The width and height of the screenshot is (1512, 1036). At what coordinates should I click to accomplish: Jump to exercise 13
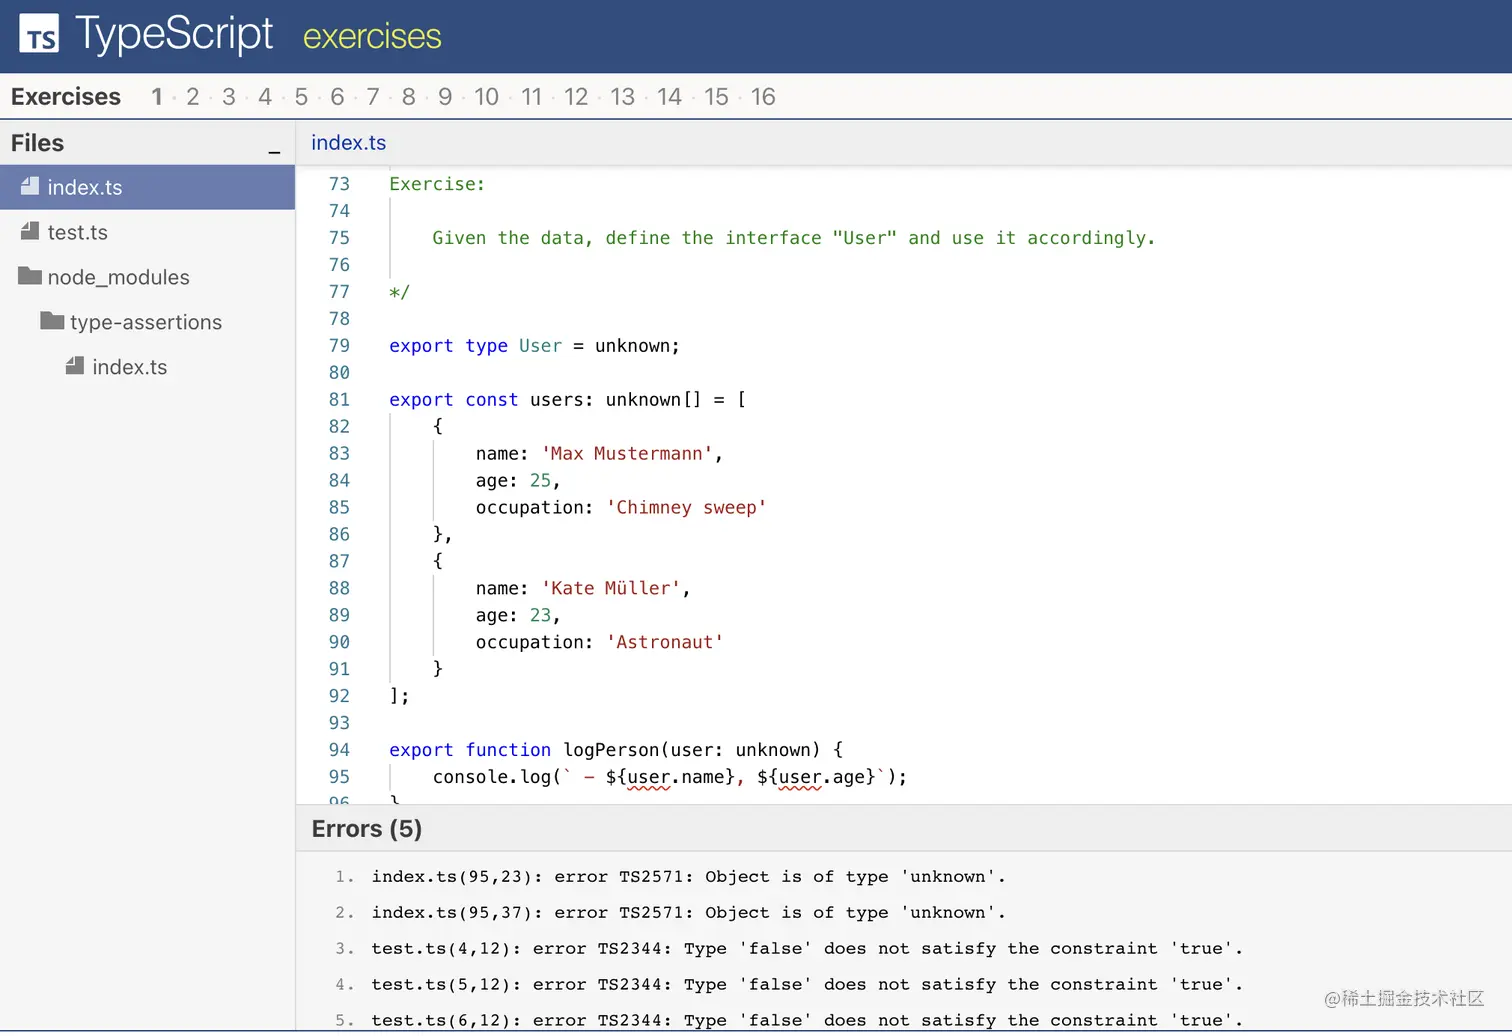coord(623,97)
